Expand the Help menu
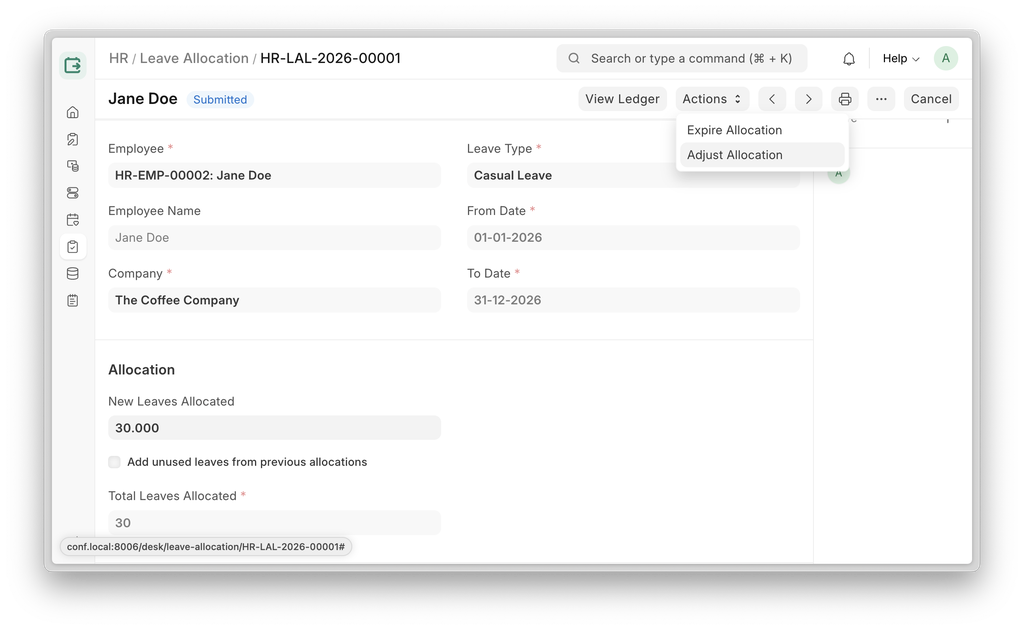 click(x=900, y=59)
